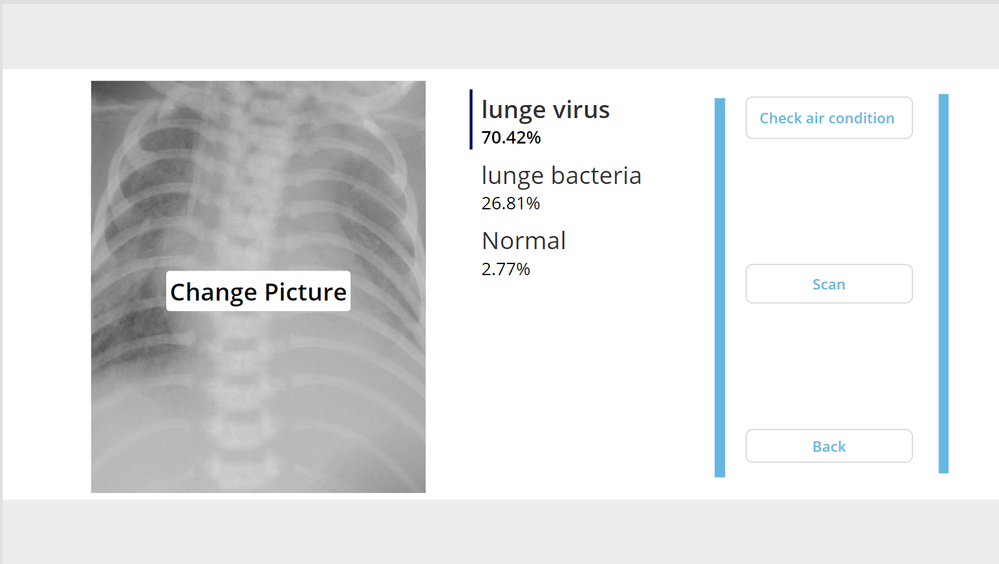This screenshot has height=564, width=999.
Task: Click the gray header strip at top
Action: click(499, 36)
